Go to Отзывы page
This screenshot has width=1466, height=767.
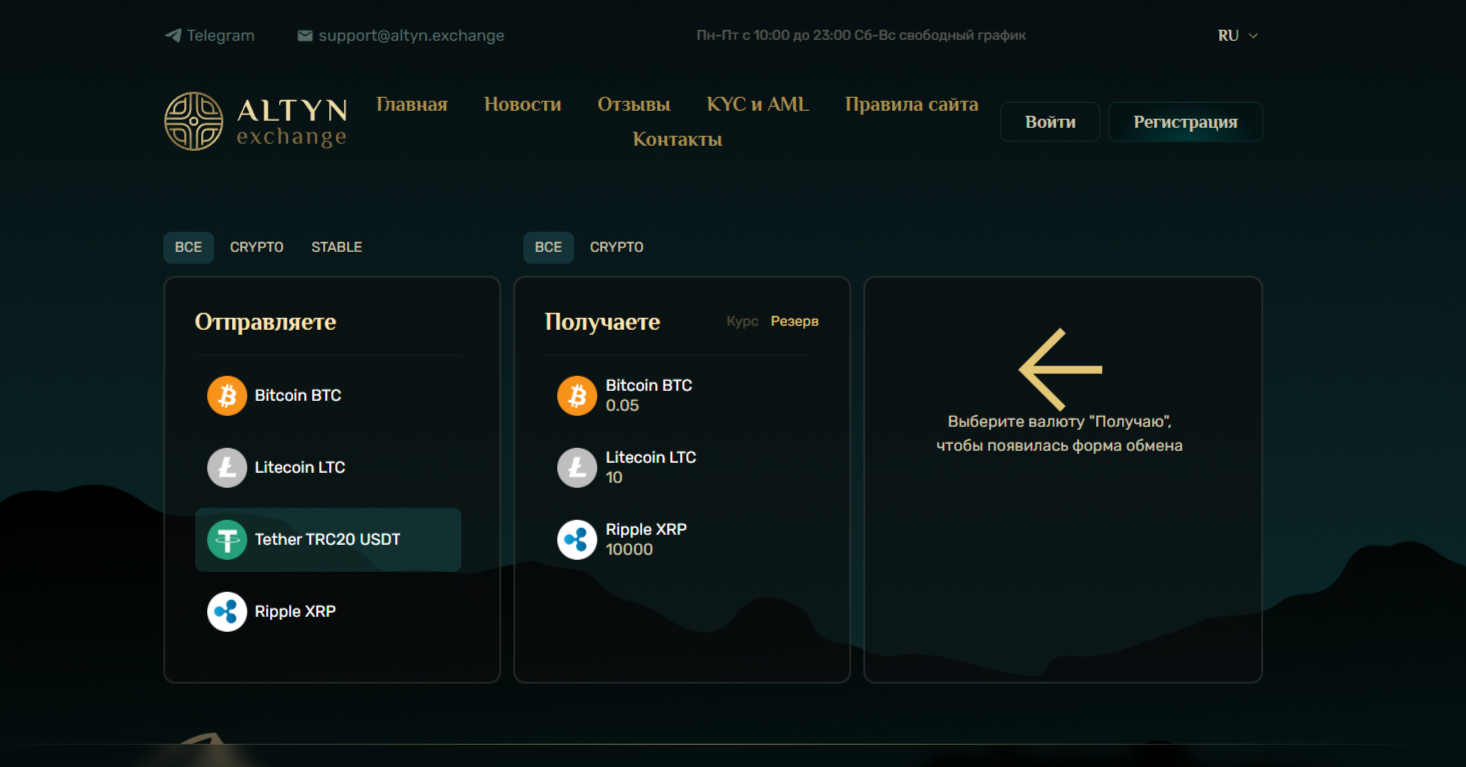click(x=634, y=105)
